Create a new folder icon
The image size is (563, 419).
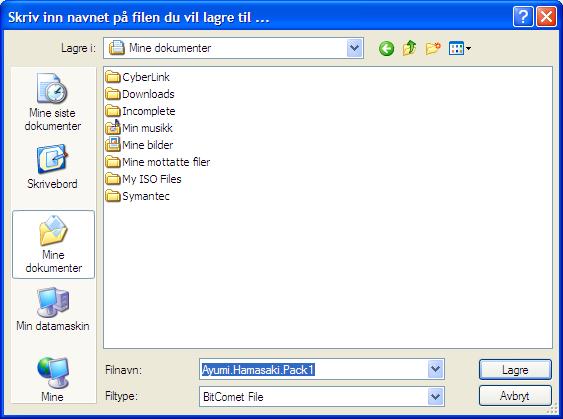point(433,48)
